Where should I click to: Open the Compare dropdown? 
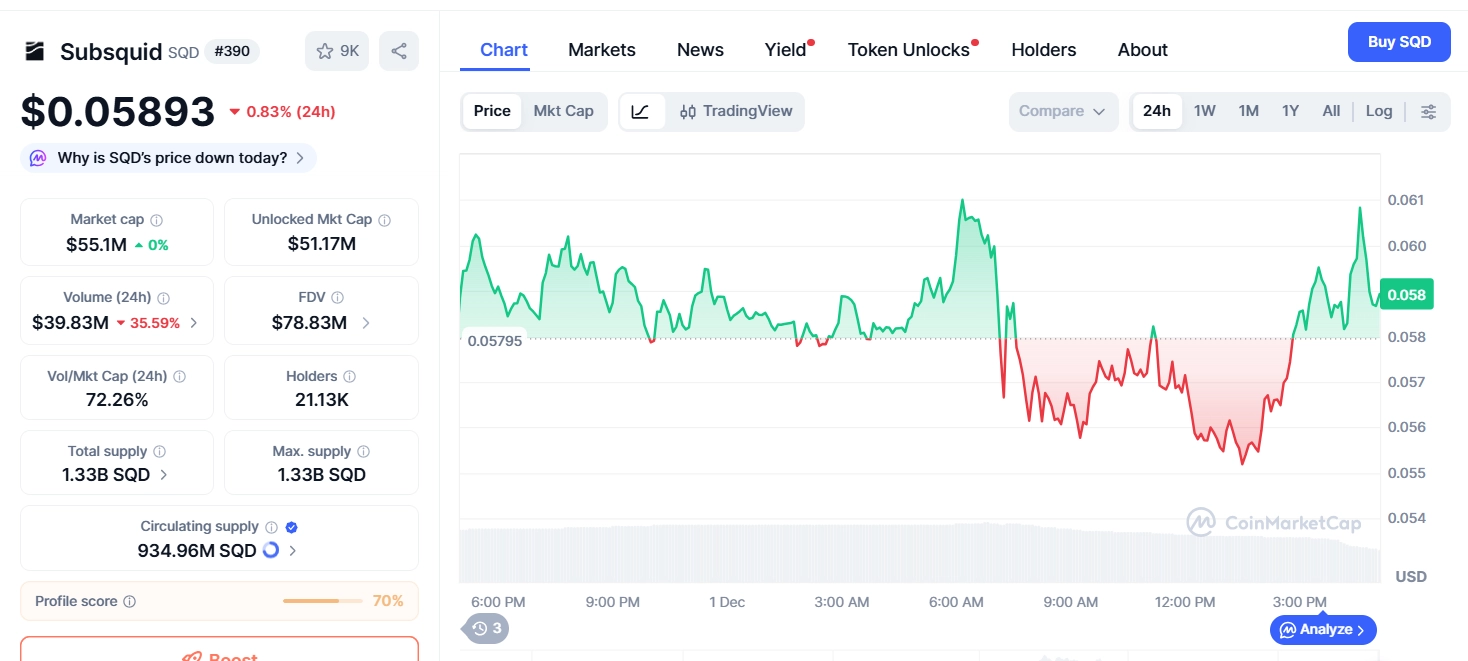coord(1062,111)
